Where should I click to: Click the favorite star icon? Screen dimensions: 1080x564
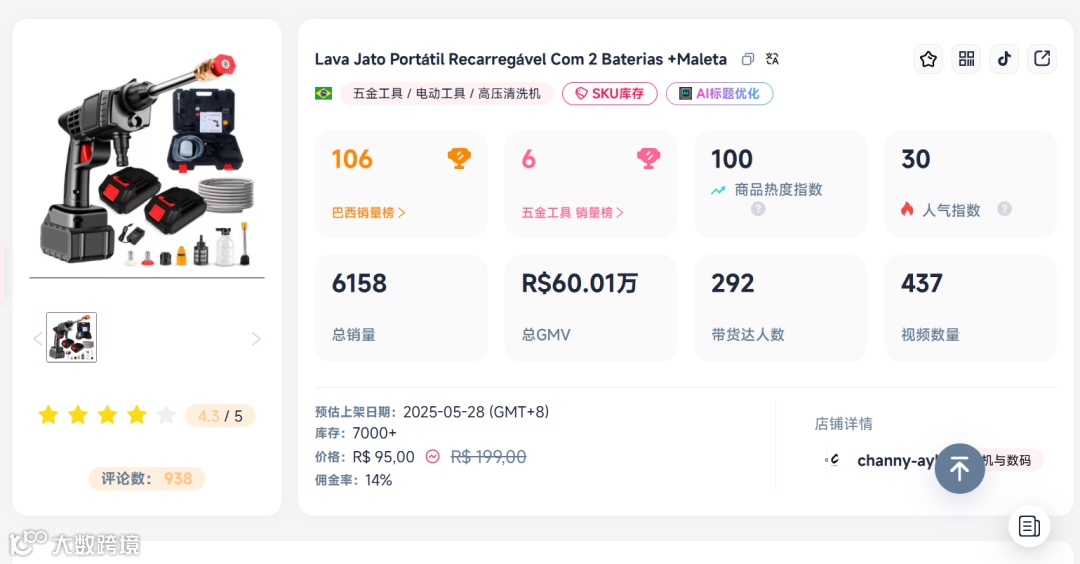[x=928, y=59]
